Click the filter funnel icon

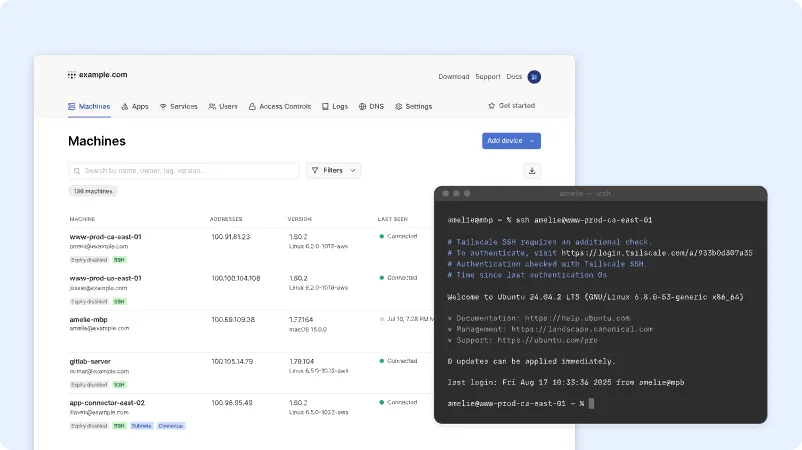[315, 170]
